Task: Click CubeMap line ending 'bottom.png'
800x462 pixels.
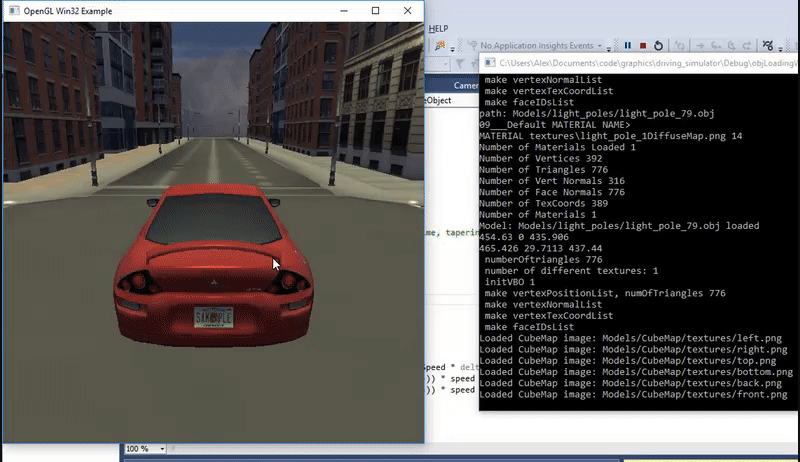Action: 636,372
